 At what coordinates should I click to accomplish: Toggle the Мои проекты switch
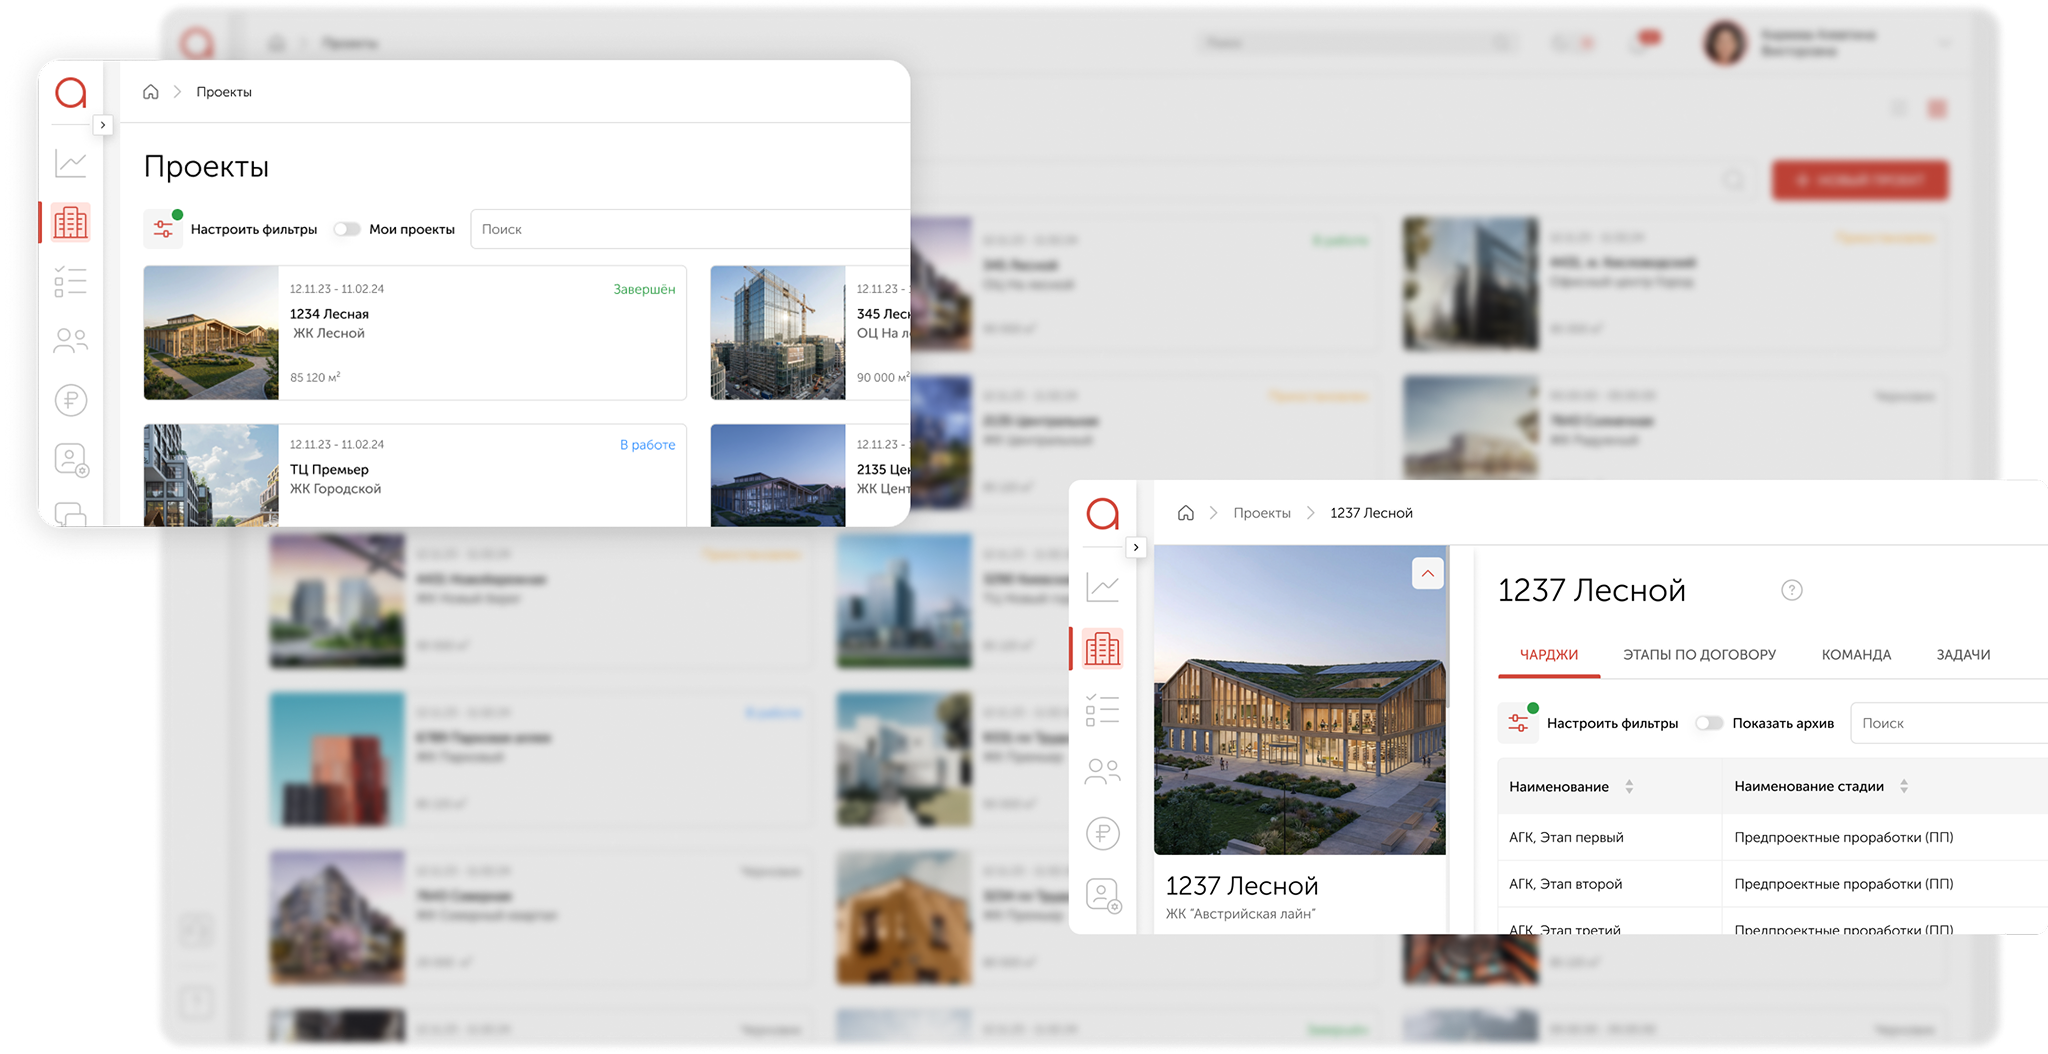[347, 229]
